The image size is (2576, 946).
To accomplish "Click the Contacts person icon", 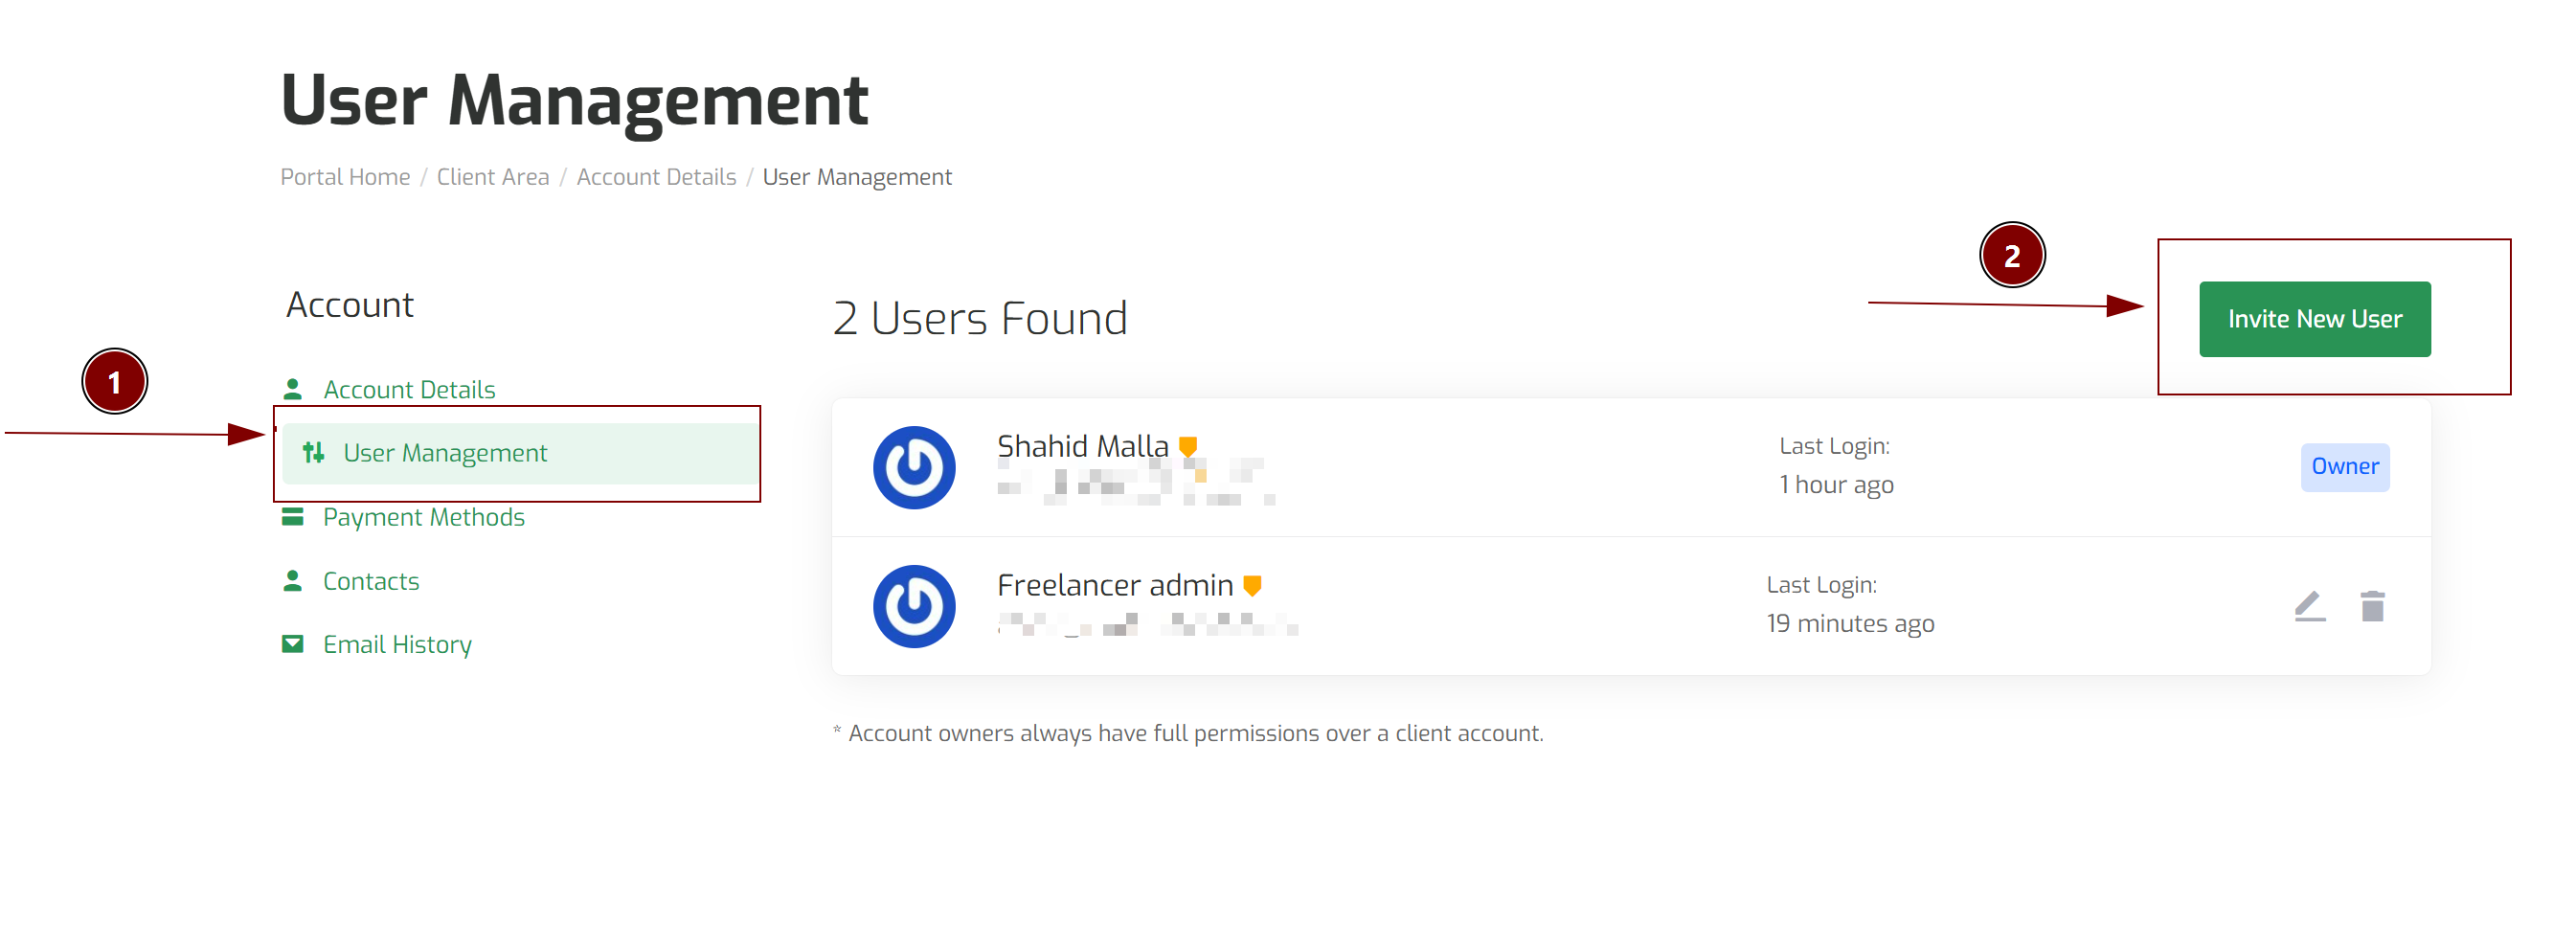I will 292,580.
